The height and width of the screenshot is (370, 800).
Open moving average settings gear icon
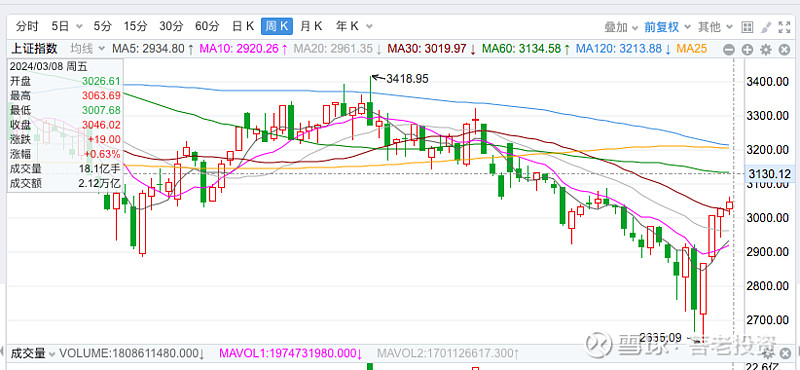[766, 50]
